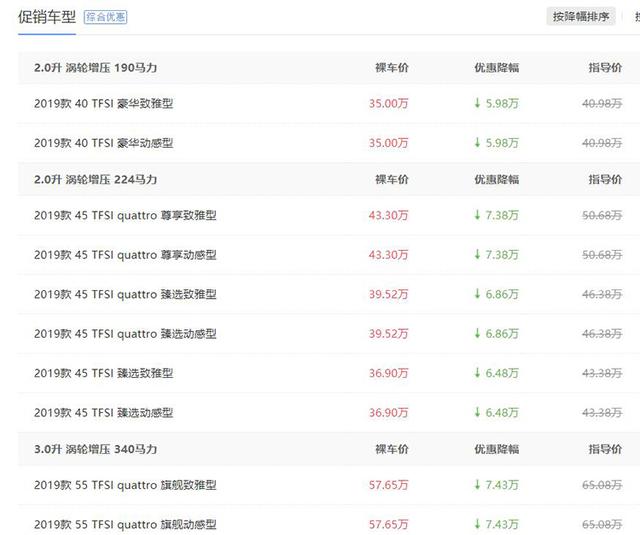Click 36.90万 price of 45 TFSI 臻选致雅型

[x=388, y=373]
